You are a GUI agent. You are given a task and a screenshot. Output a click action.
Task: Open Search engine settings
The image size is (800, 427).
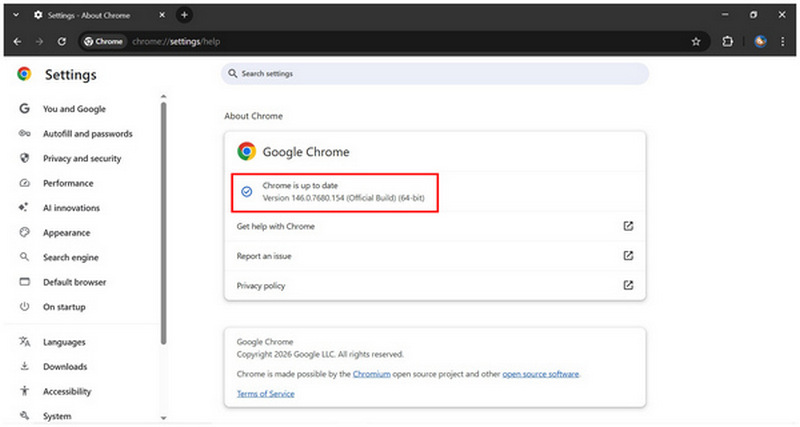point(71,258)
